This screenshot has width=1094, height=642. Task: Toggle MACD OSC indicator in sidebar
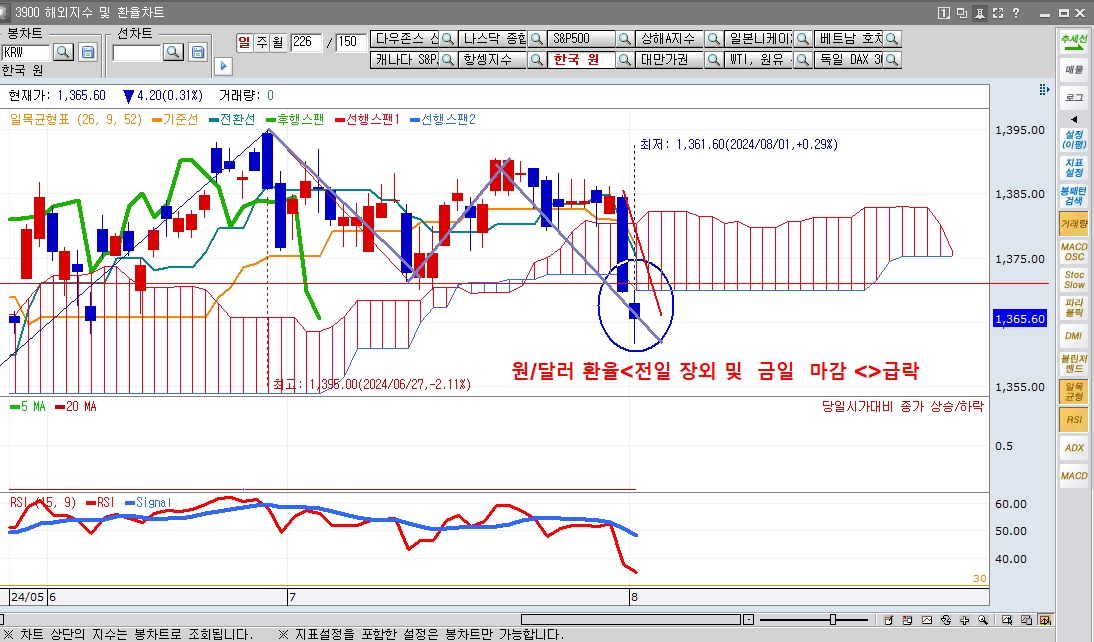click(x=1074, y=252)
